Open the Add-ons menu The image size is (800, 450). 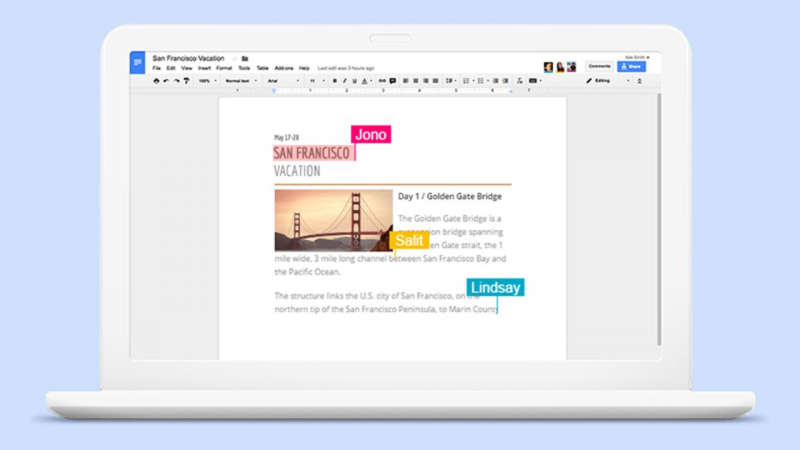coord(284,68)
